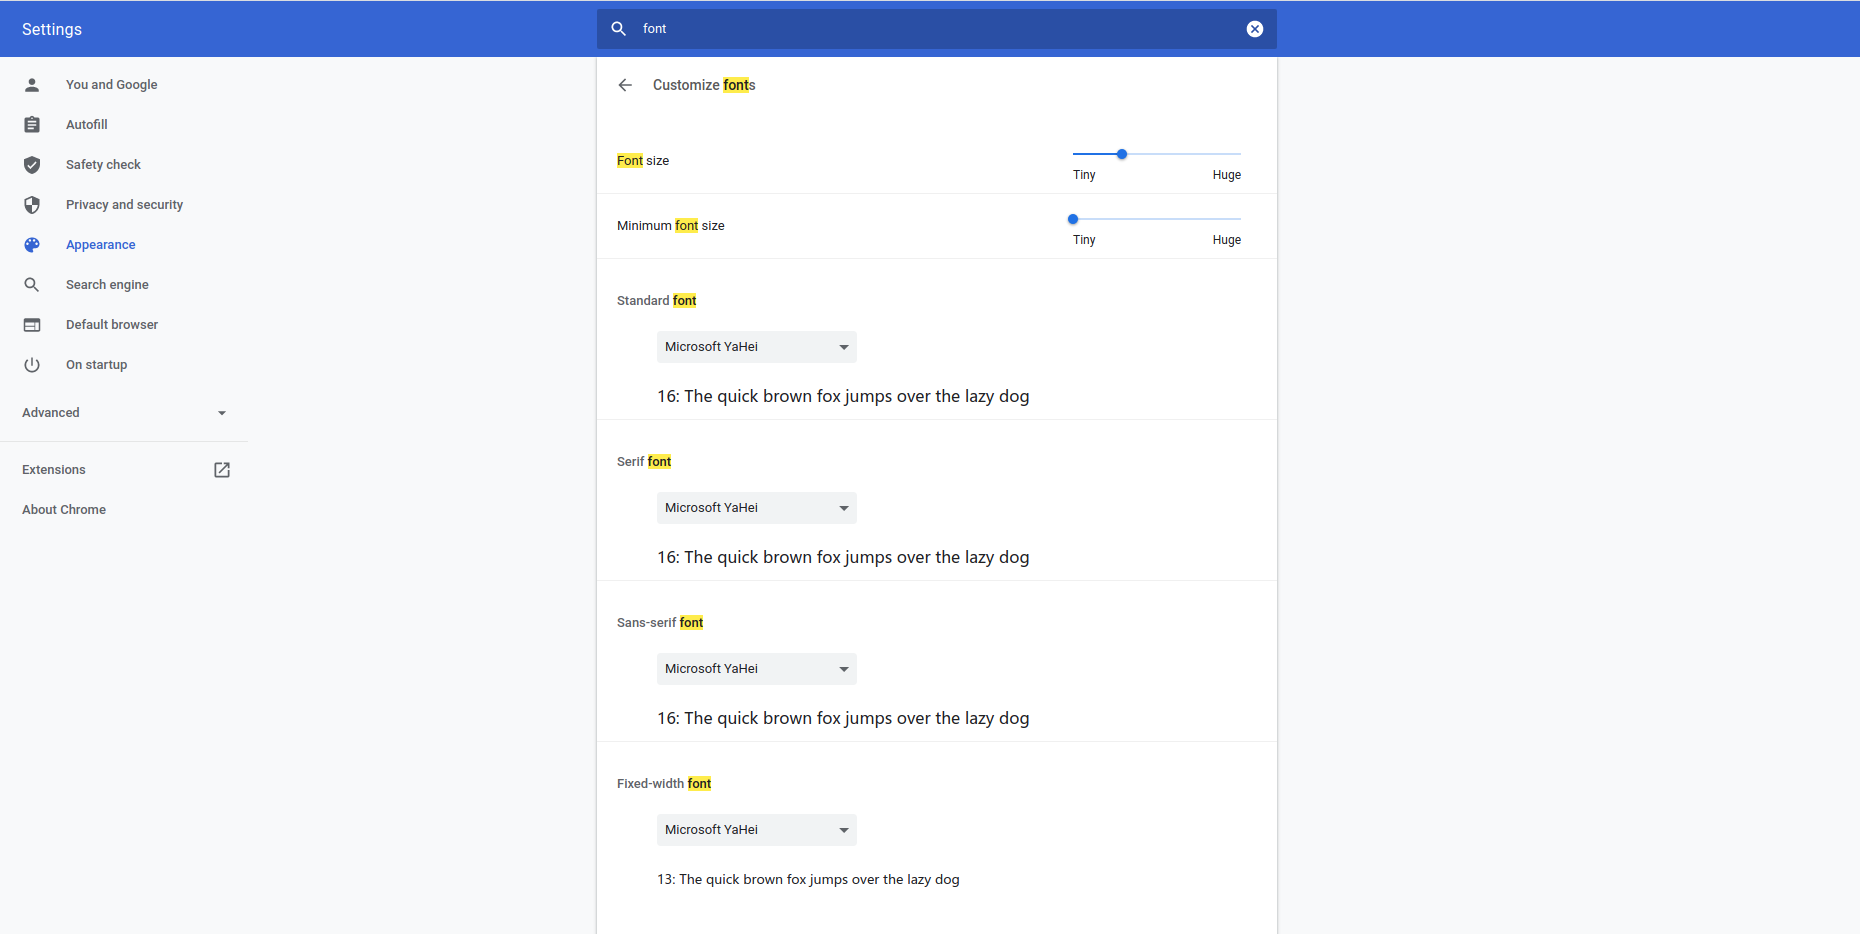The height and width of the screenshot is (934, 1860).
Task: Click the Safety check shield icon
Action: tap(32, 165)
